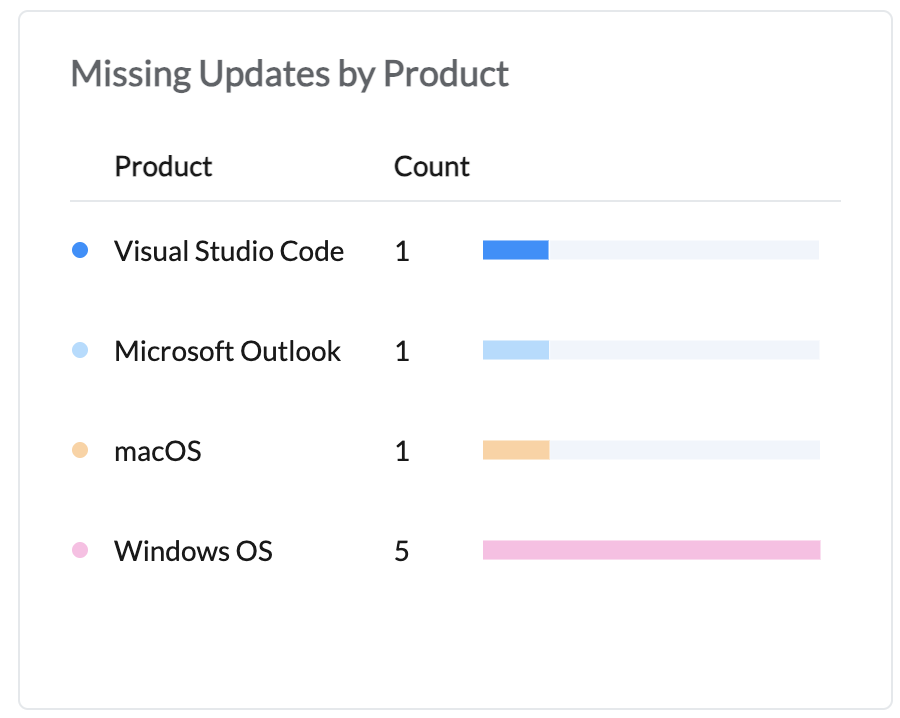Screen dimensions: 900x718
Task: Click the Count column header
Action: pos(432,166)
